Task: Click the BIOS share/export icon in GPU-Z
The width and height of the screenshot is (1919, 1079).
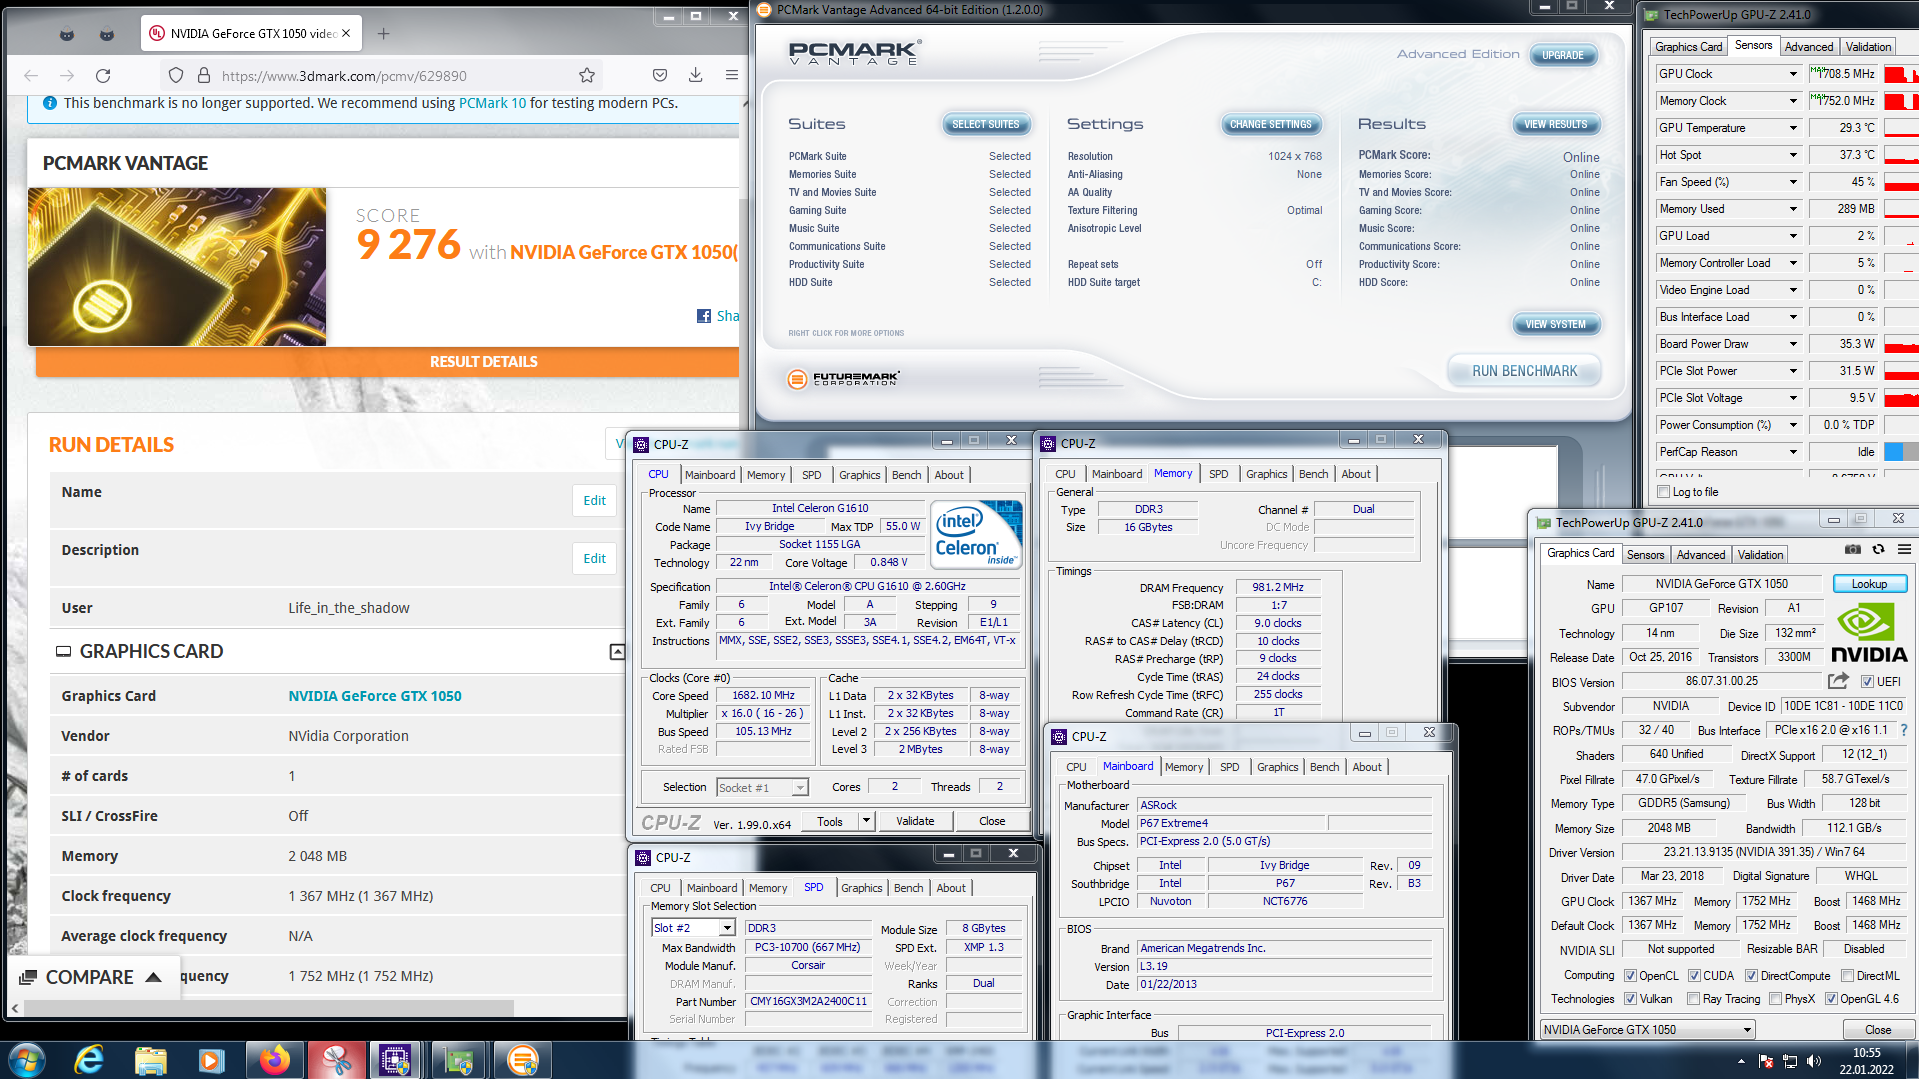Action: pos(1838,681)
